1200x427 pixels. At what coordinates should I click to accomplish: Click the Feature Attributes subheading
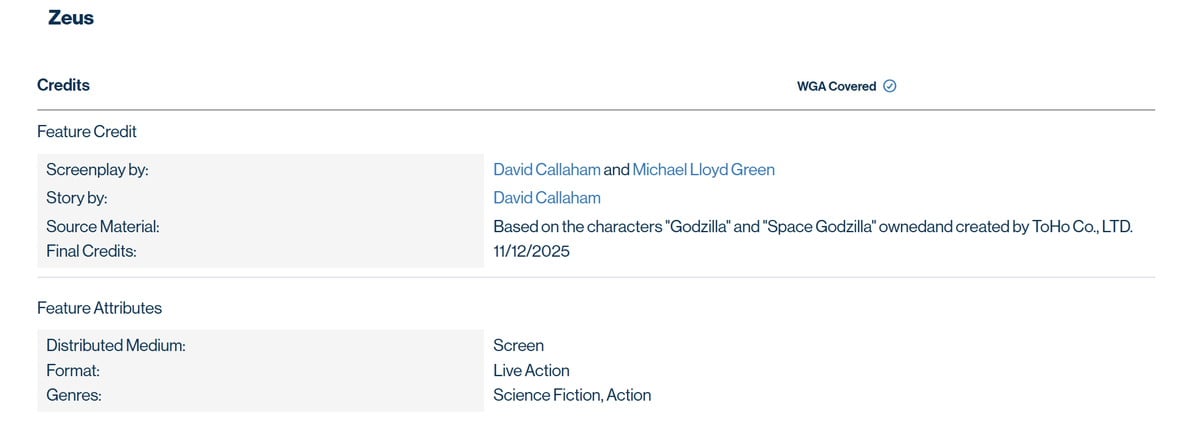(99, 308)
